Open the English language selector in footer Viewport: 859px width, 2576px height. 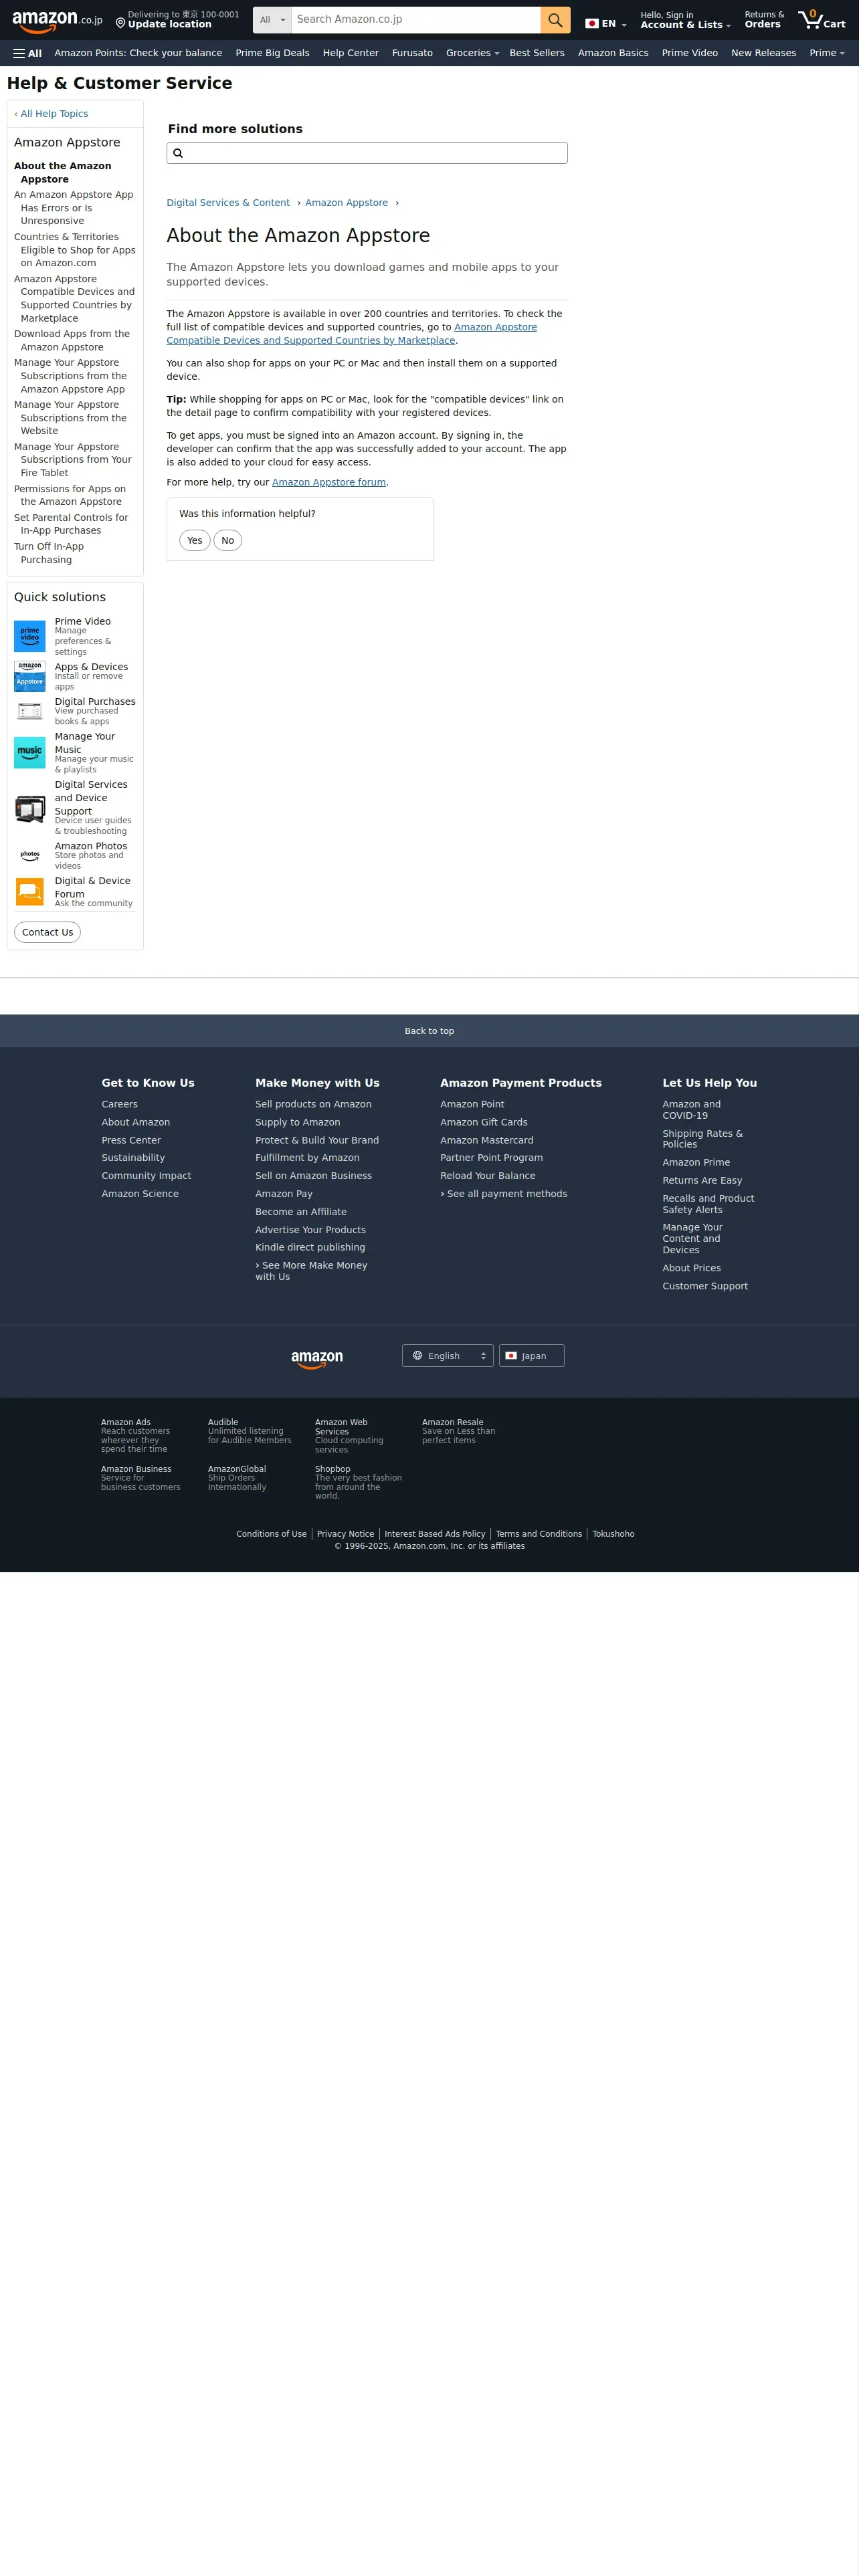448,1356
